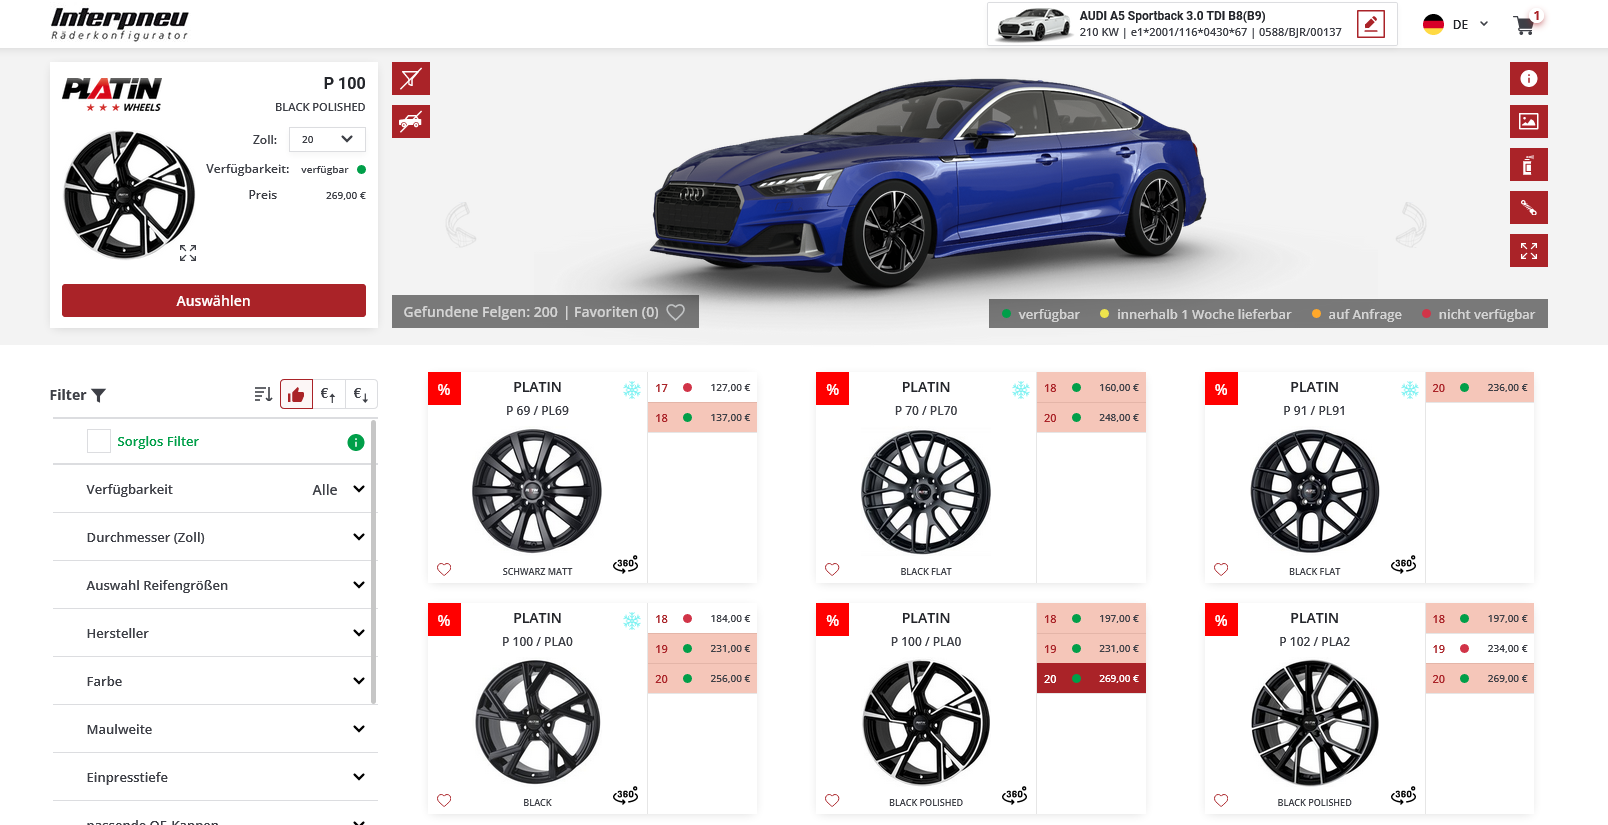
Task: Enable the Sorglos Filter checkbox
Action: [x=99, y=441]
